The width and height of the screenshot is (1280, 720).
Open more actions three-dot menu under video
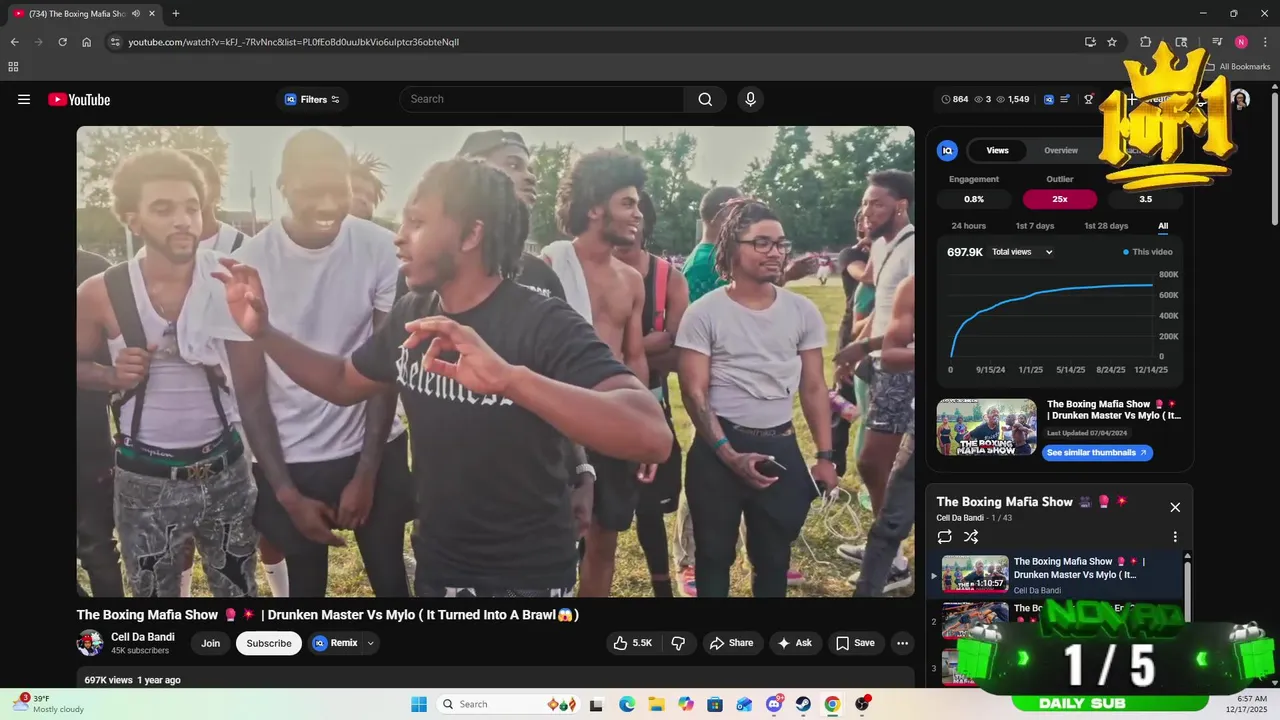click(x=902, y=643)
